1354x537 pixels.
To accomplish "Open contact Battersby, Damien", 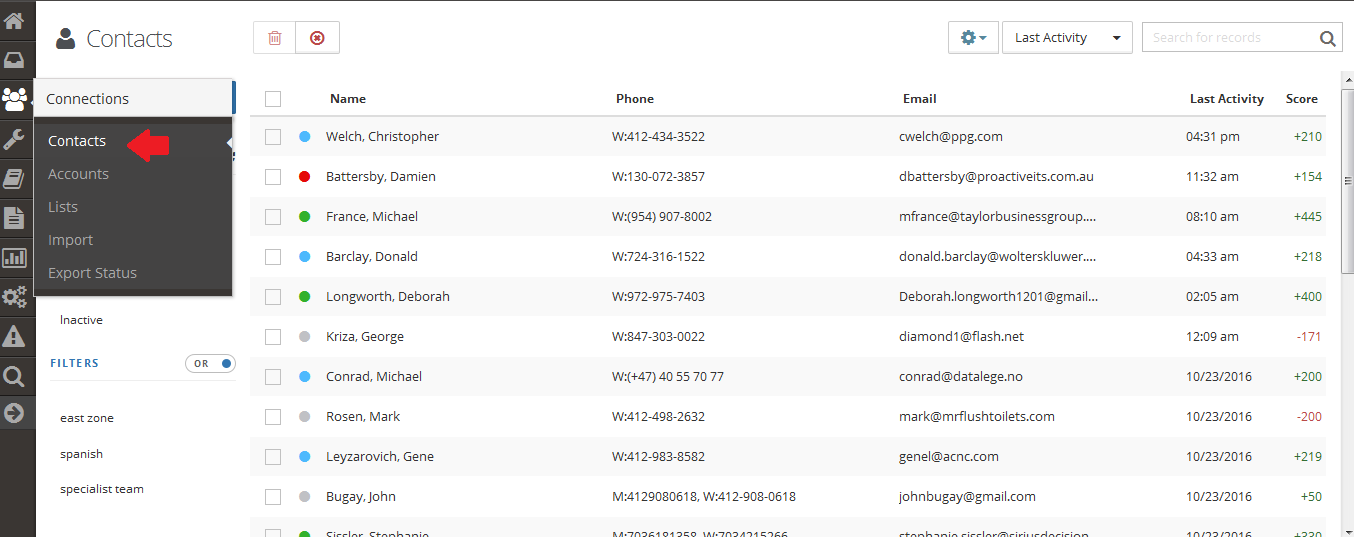I will click(381, 177).
